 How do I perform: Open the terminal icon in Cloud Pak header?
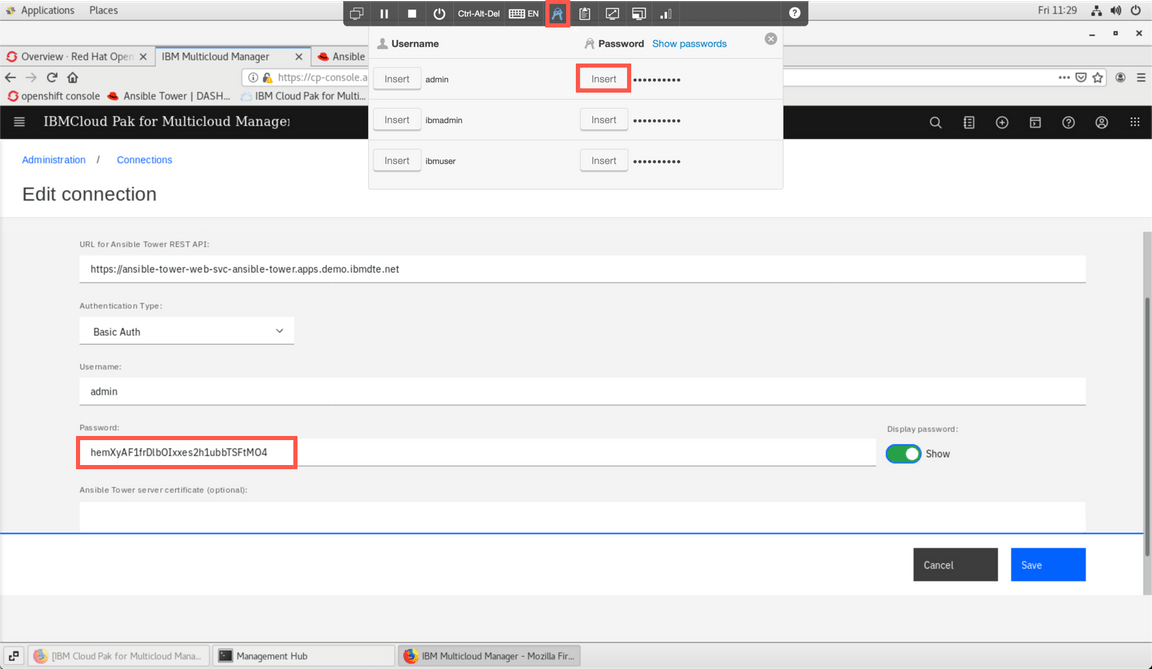pos(1035,123)
